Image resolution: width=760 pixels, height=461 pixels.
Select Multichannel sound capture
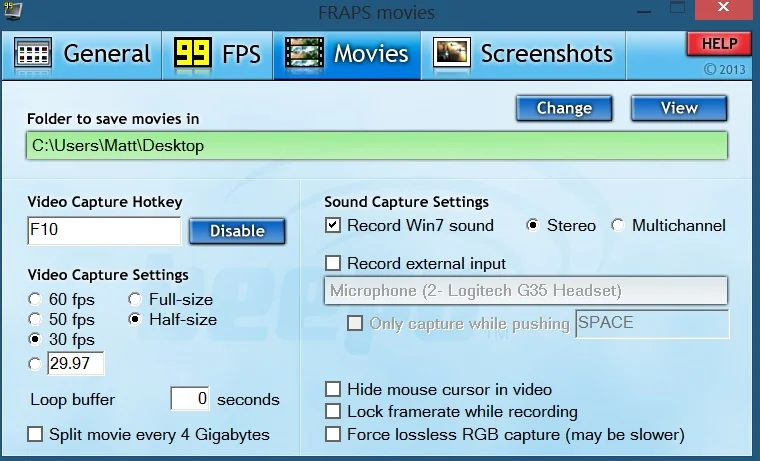[669, 225]
